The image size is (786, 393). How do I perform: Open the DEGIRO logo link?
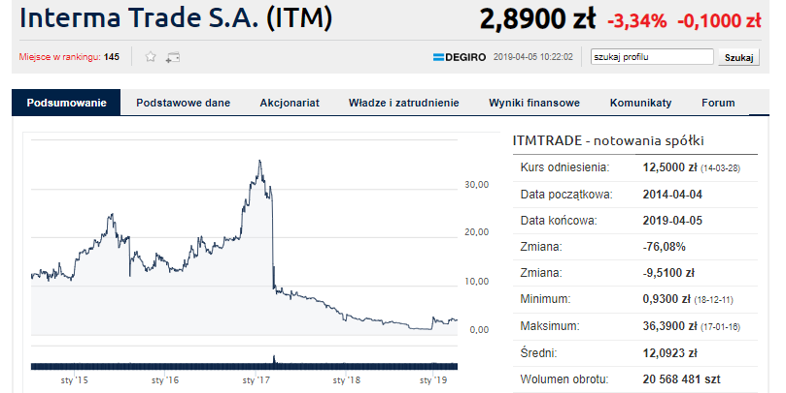(x=459, y=57)
